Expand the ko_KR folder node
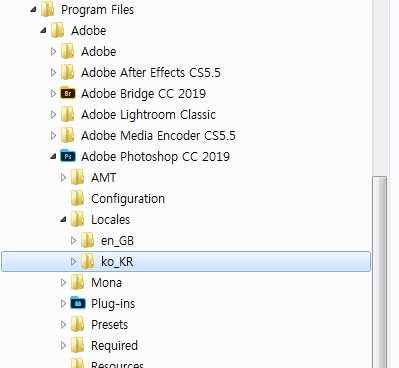Viewport: 399px width, 368px height. (73, 261)
